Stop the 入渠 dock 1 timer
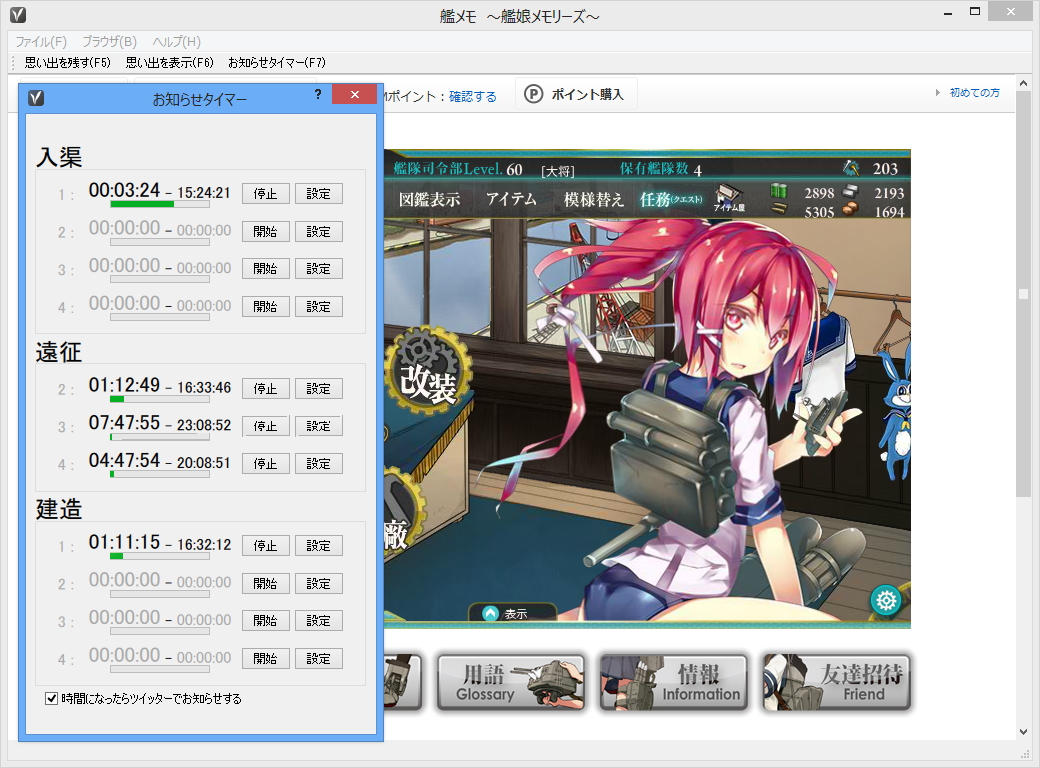The image size is (1040, 768). click(265, 194)
